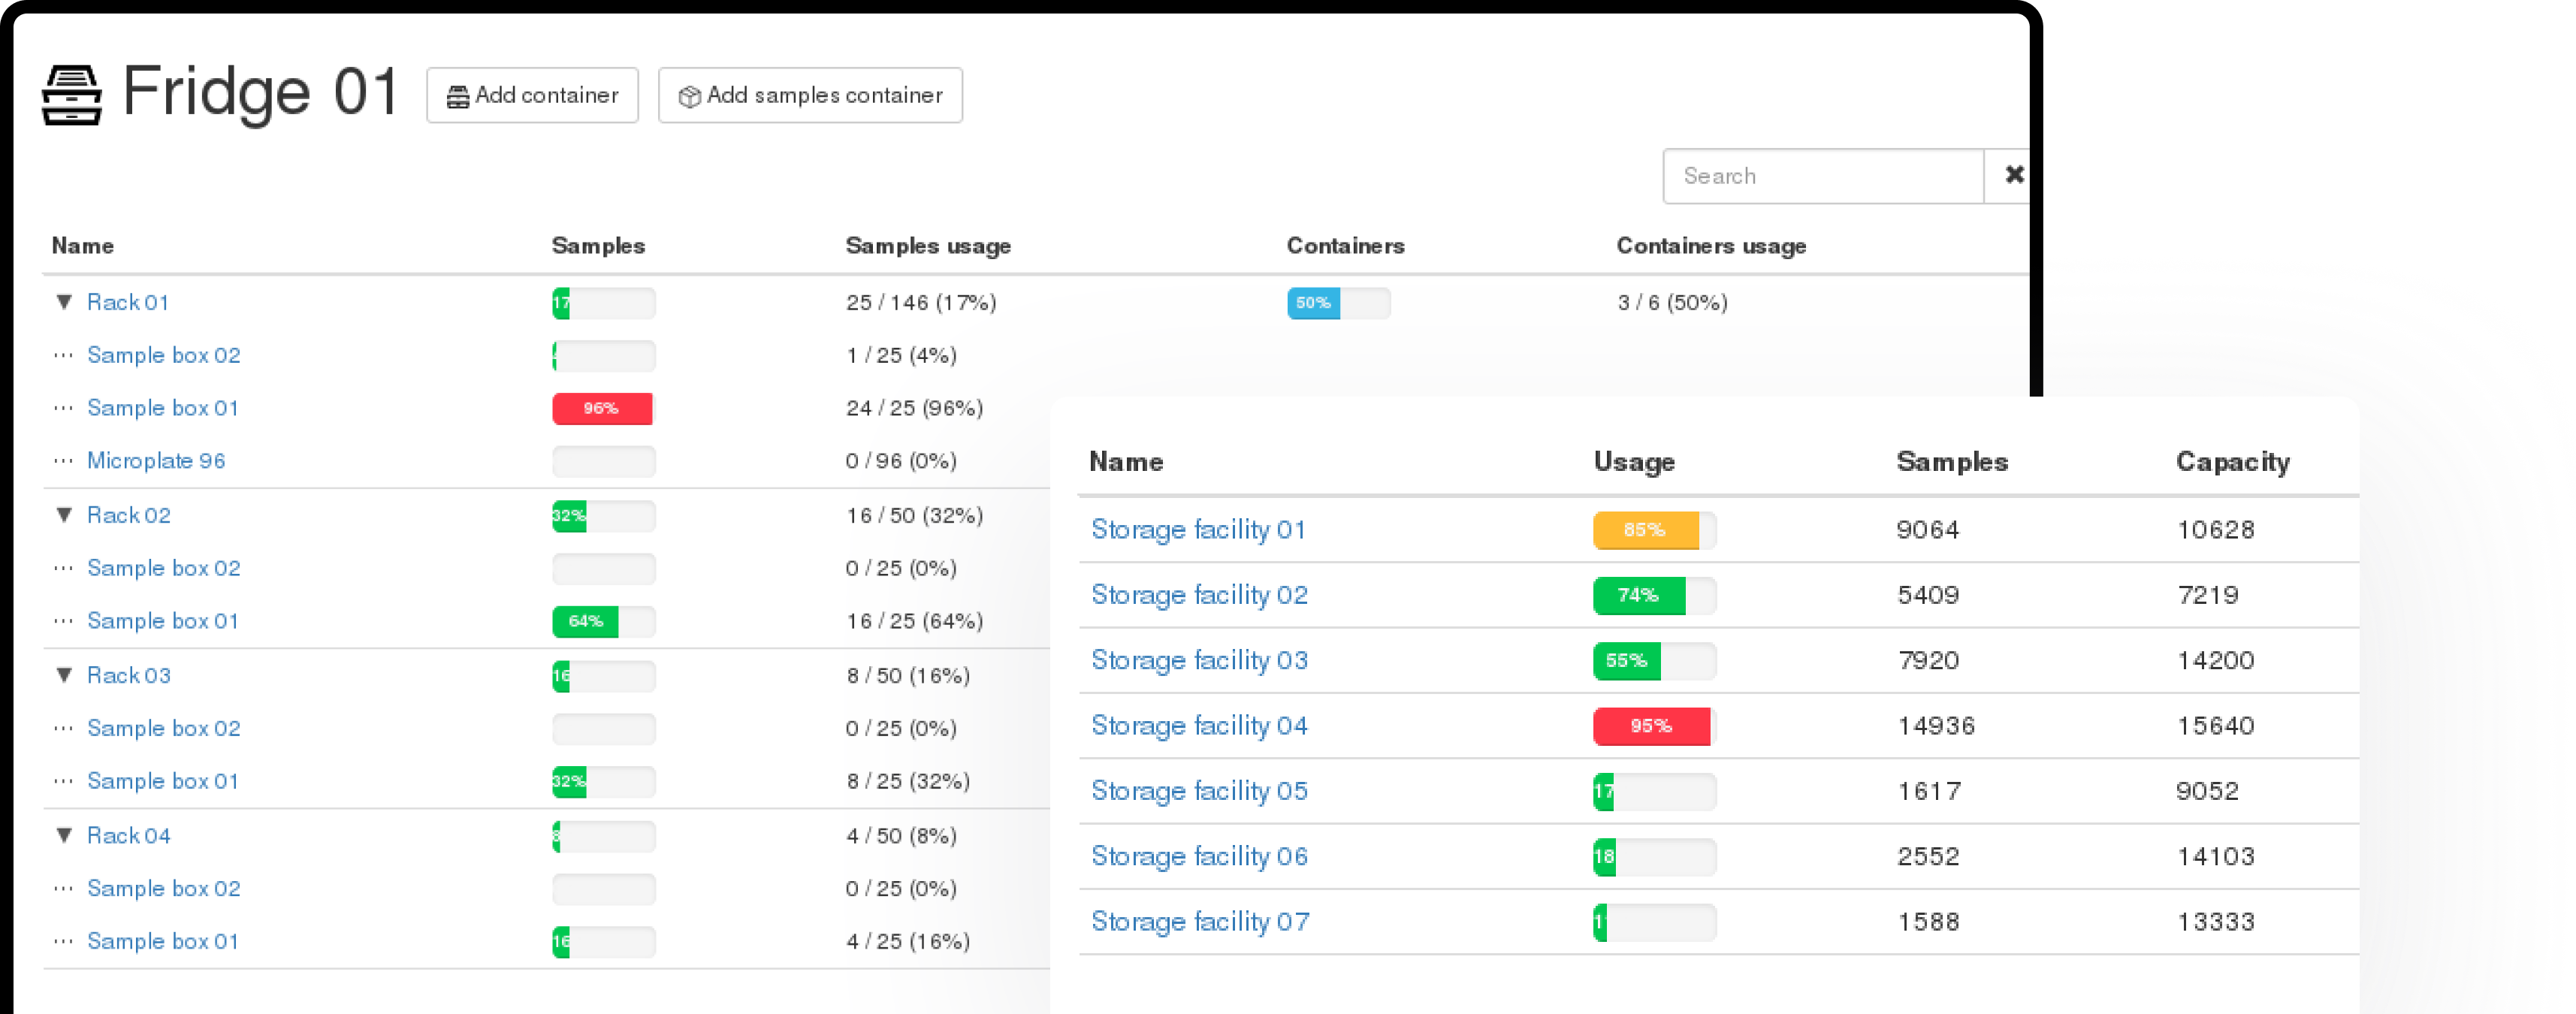Viewport: 2576px width, 1014px height.
Task: Toggle the Rack 04 expand arrow
Action: 64,835
